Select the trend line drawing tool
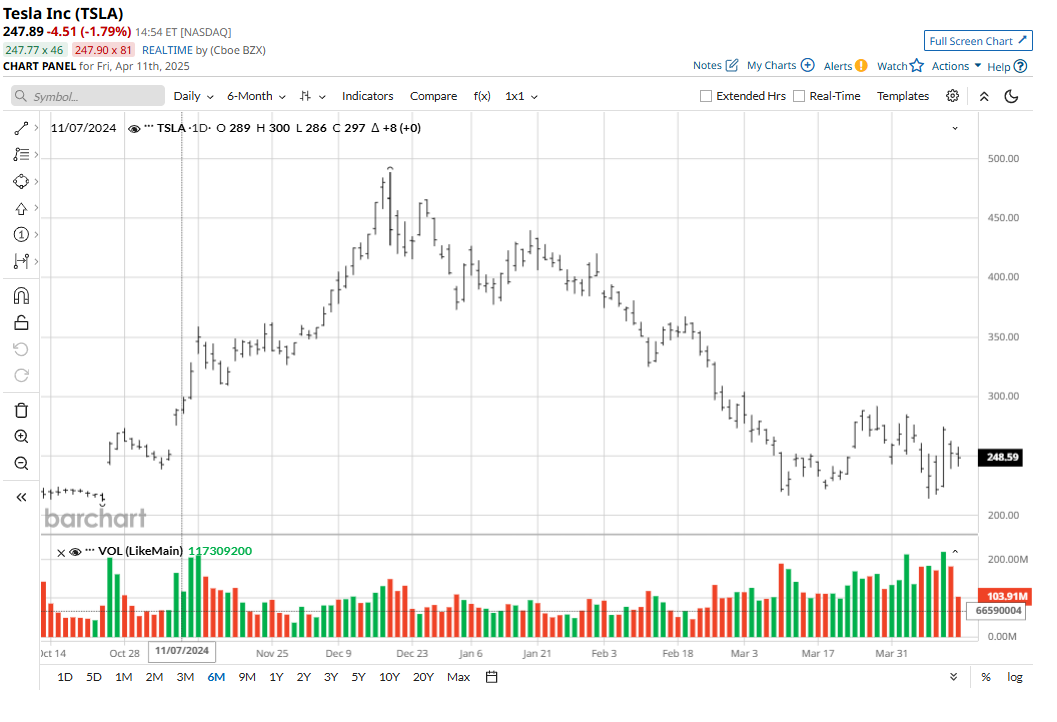Image resolution: width=1057 pixels, height=722 pixels. pos(21,129)
